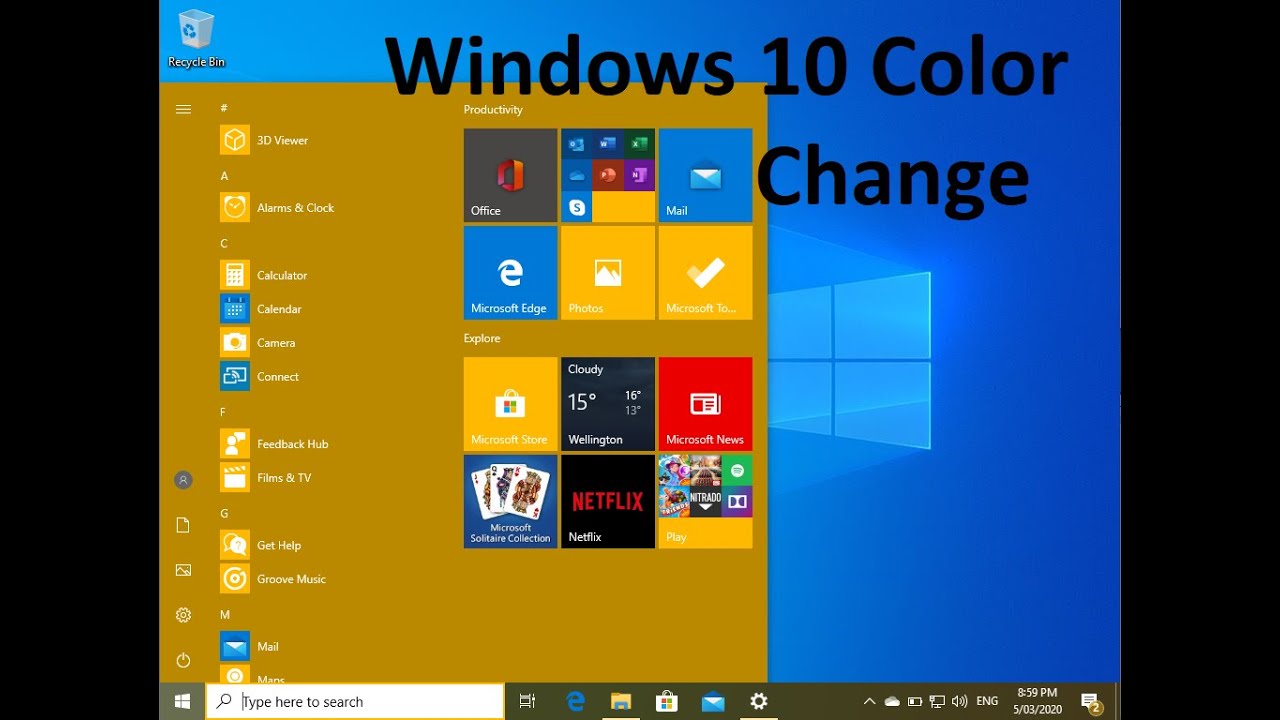Click the 'F' letter header in app list

[x=223, y=411]
